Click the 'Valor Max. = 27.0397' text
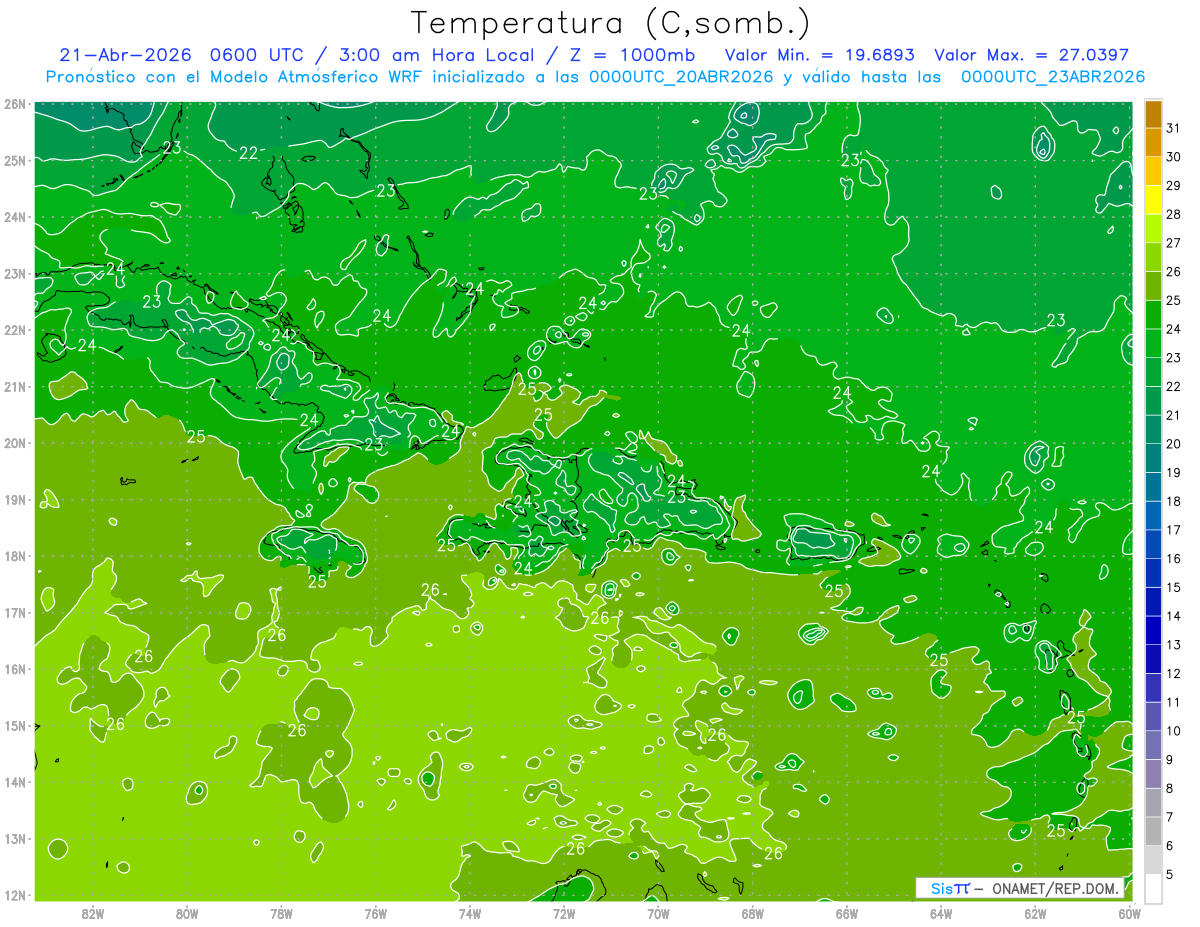The width and height of the screenshot is (1200, 927). tap(1031, 55)
